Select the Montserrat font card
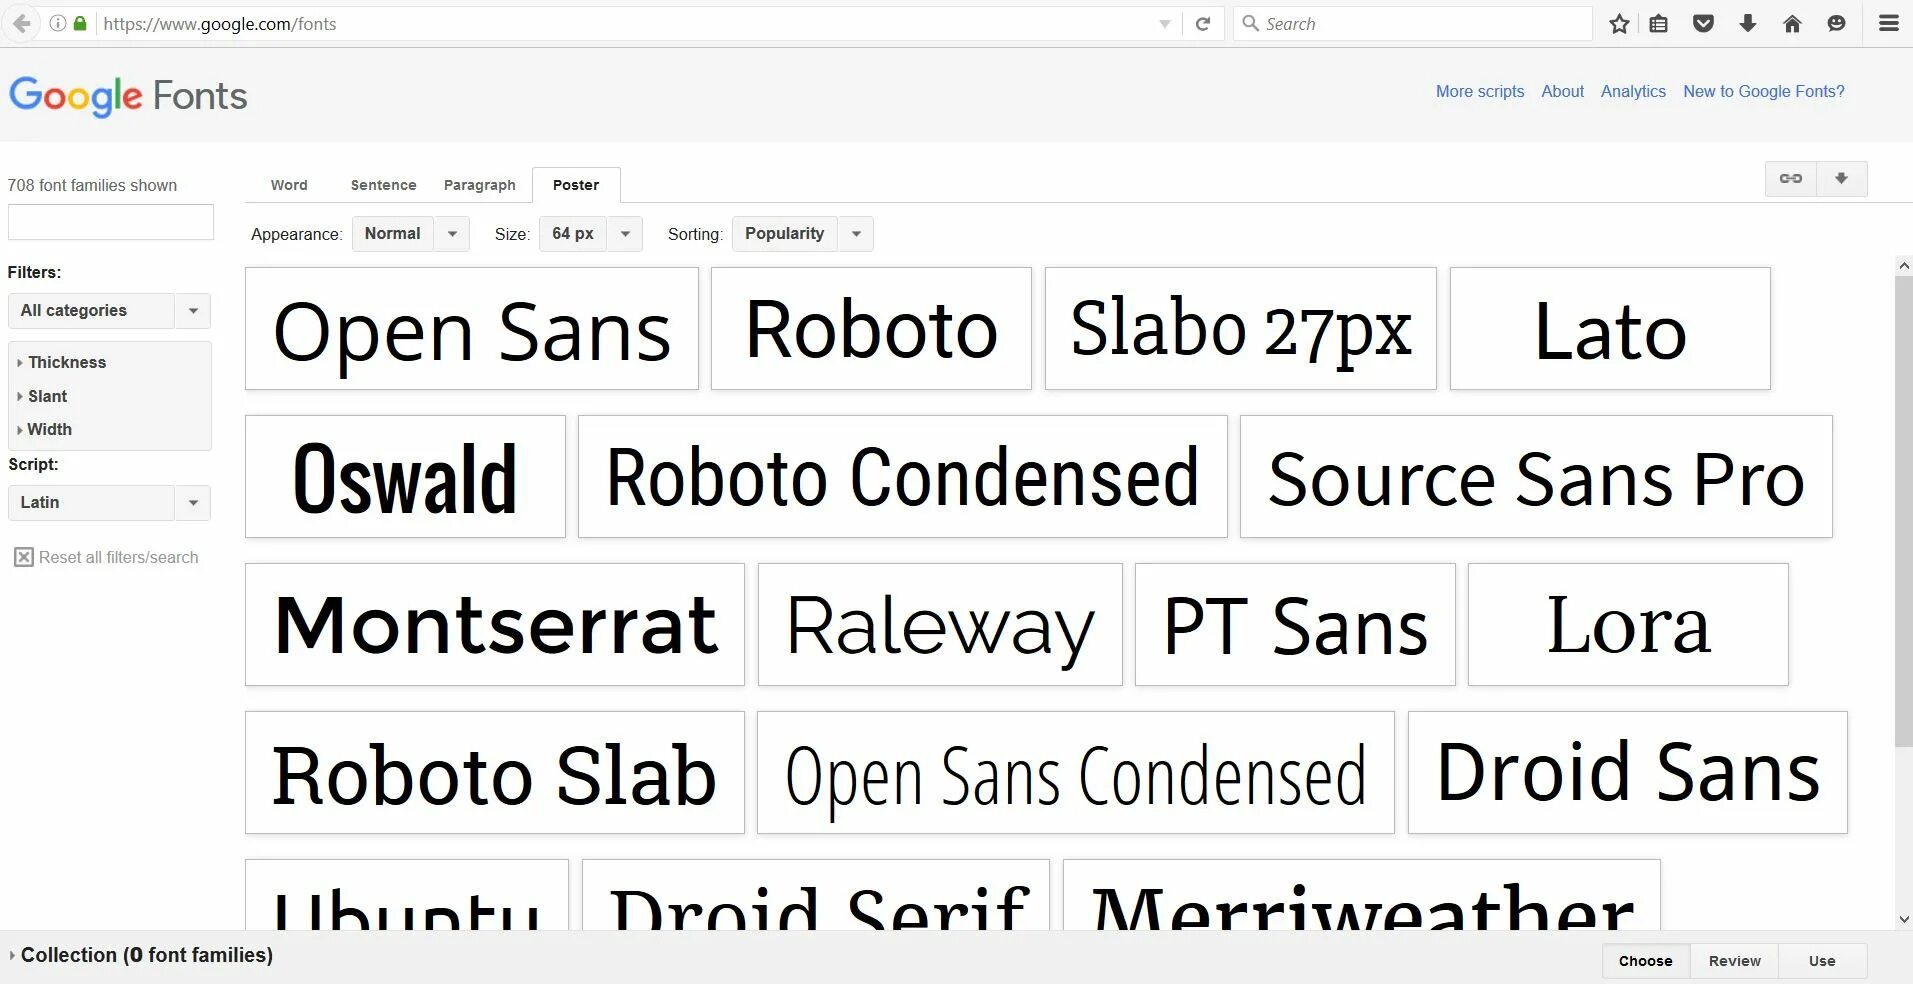This screenshot has height=984, width=1913. [x=495, y=625]
